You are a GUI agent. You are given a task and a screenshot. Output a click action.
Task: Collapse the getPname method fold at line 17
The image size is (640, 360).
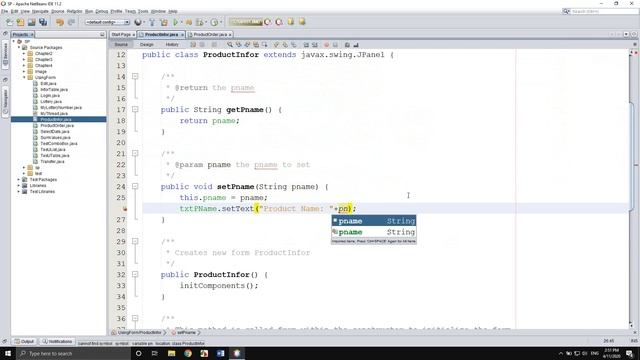[135, 109]
